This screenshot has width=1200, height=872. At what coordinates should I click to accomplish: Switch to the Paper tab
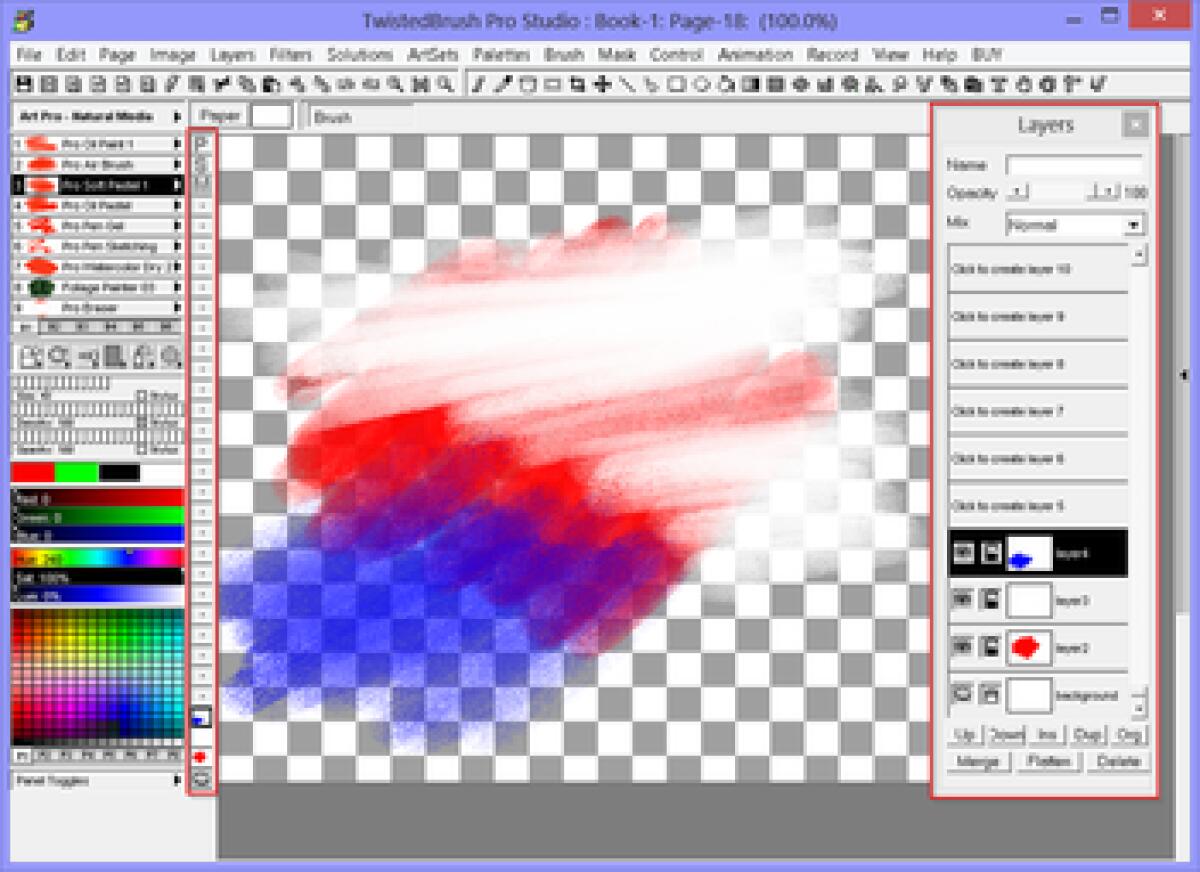[x=218, y=115]
